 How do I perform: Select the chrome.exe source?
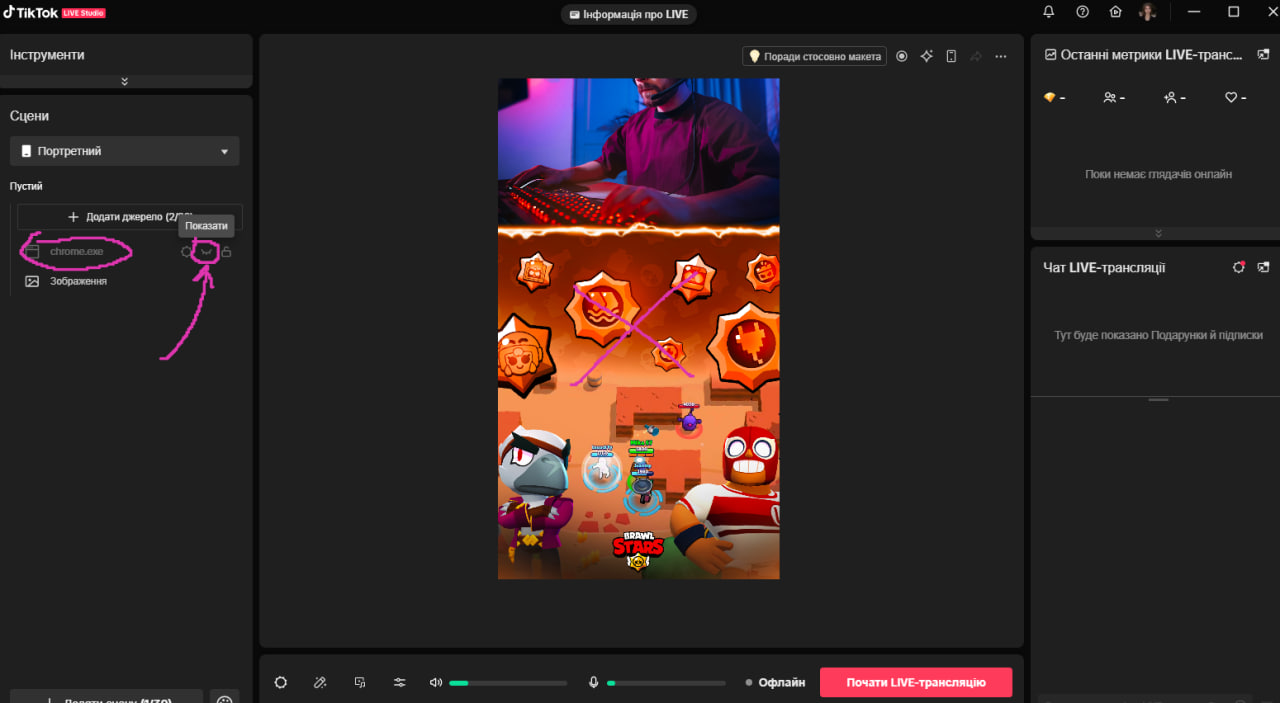tap(77, 252)
